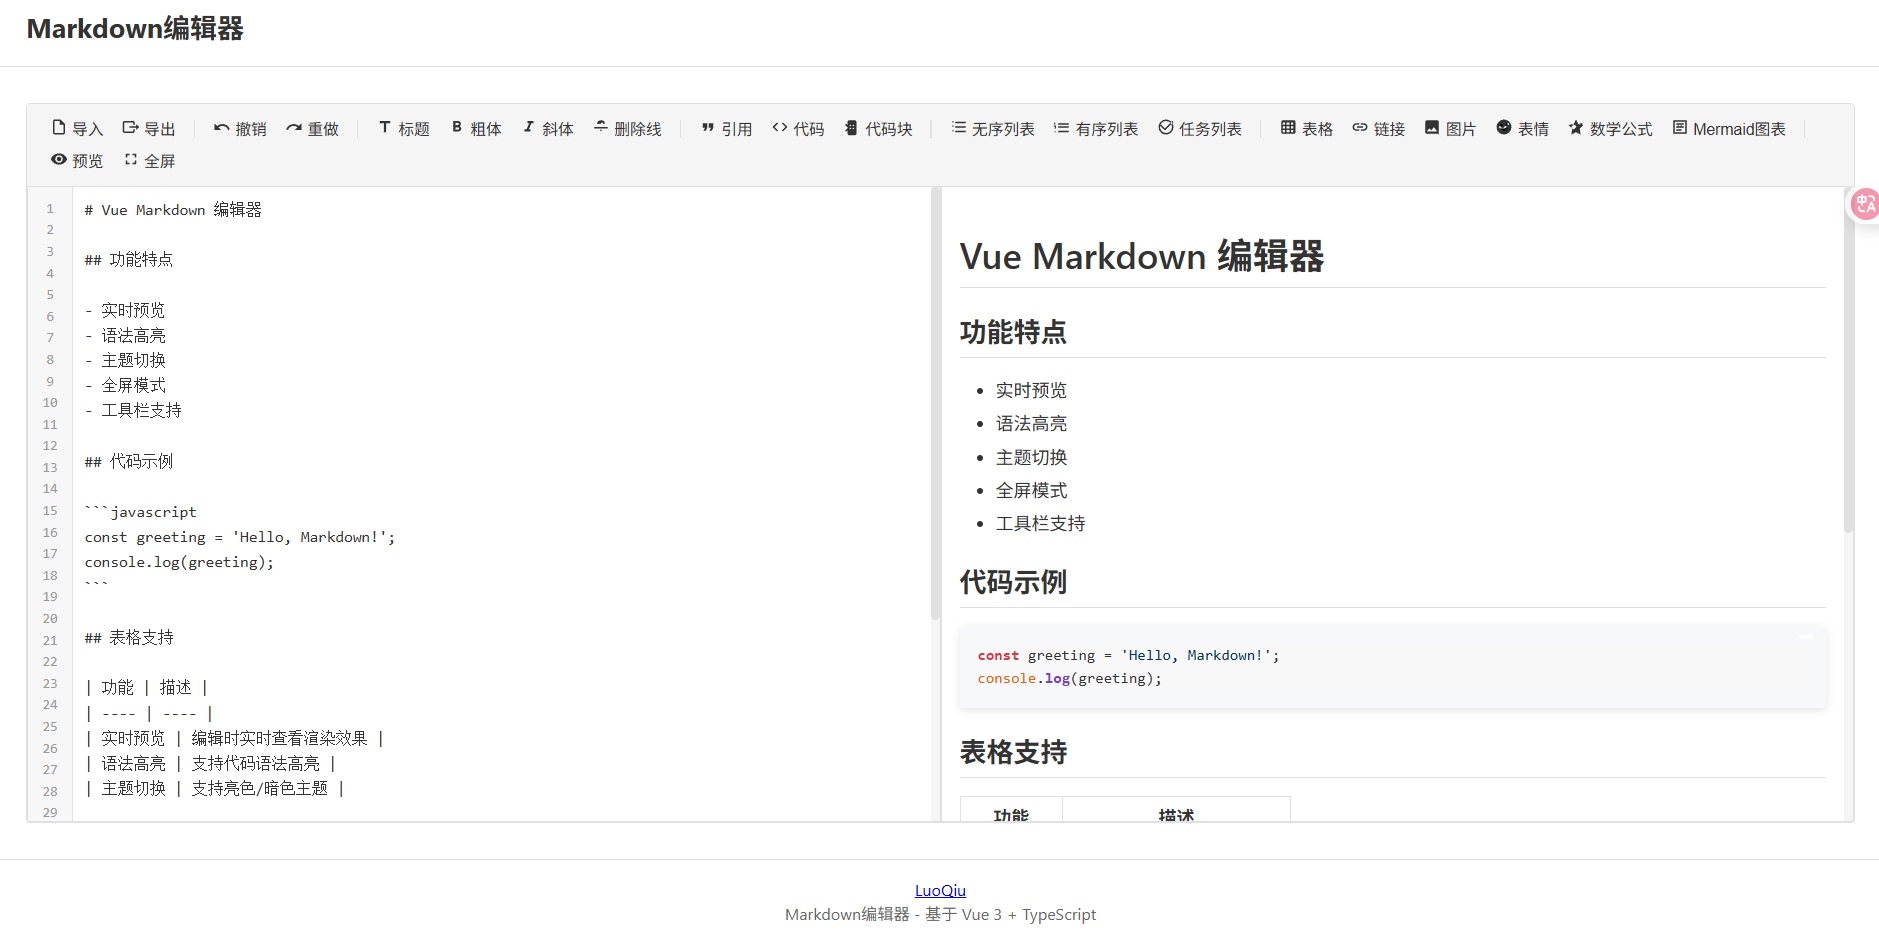Apply strikethrough with 删除线
1879x937 pixels.
click(628, 129)
